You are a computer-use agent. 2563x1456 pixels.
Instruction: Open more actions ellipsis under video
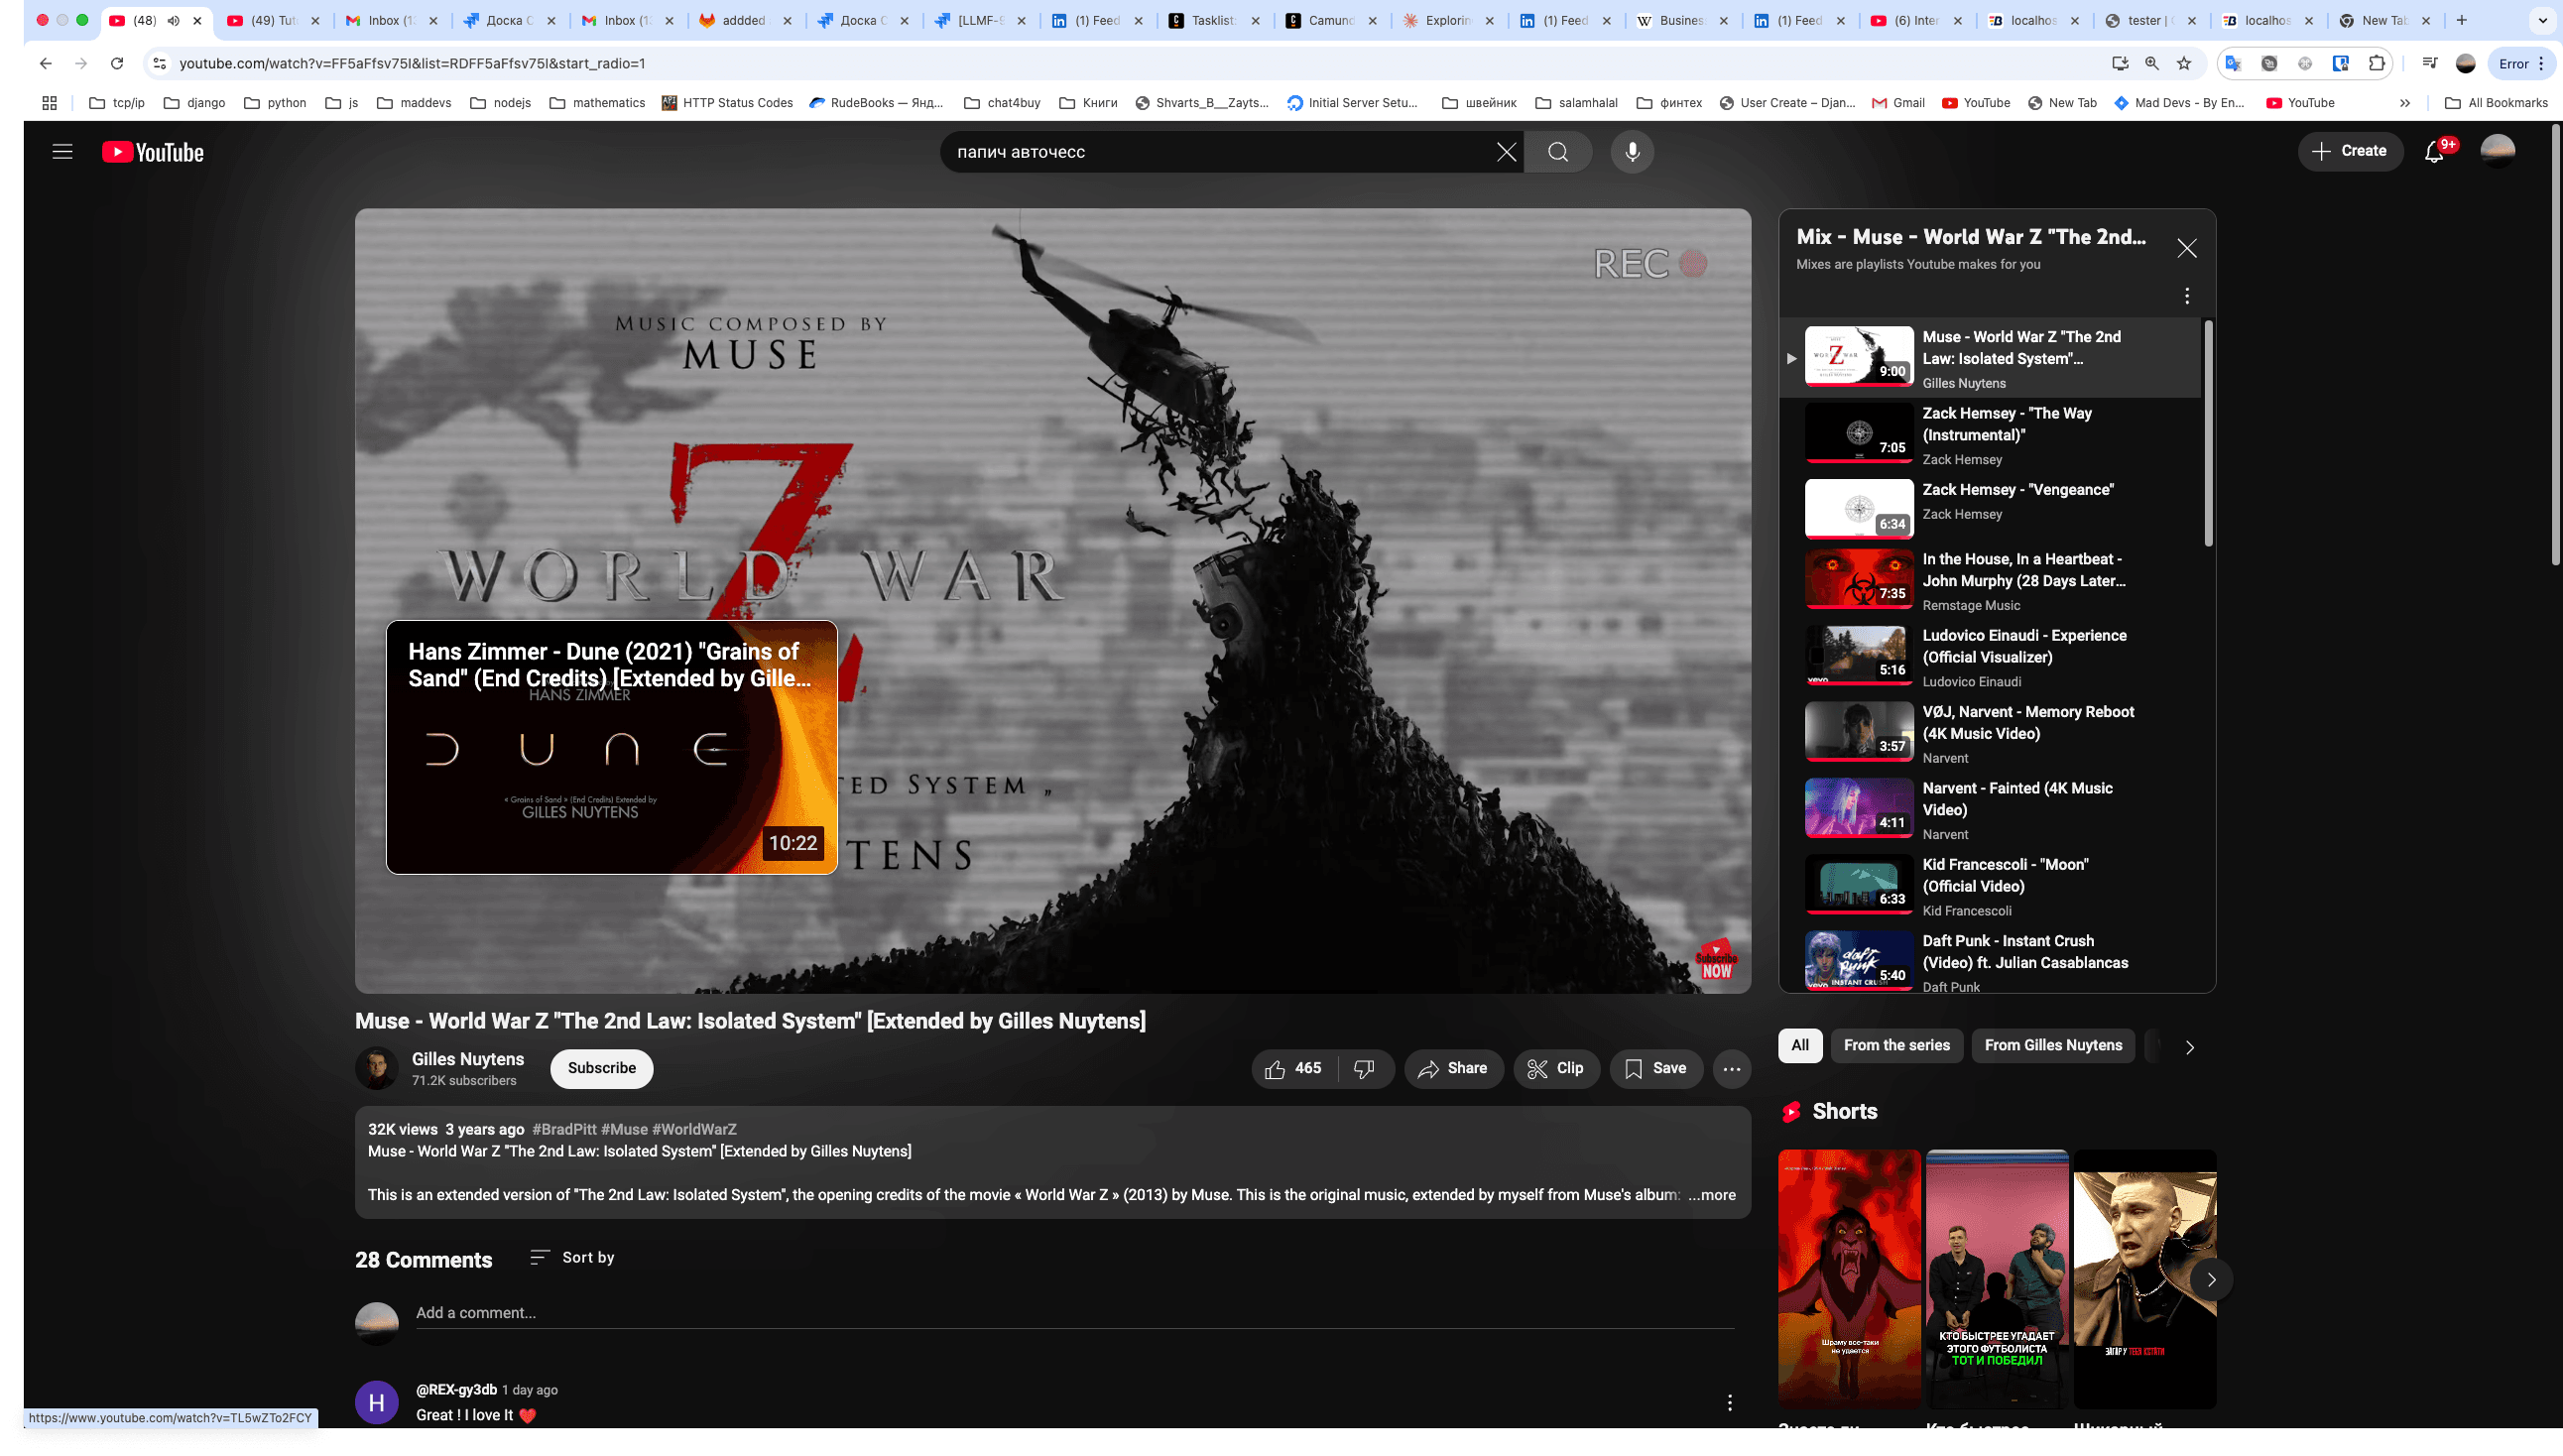[1731, 1069]
